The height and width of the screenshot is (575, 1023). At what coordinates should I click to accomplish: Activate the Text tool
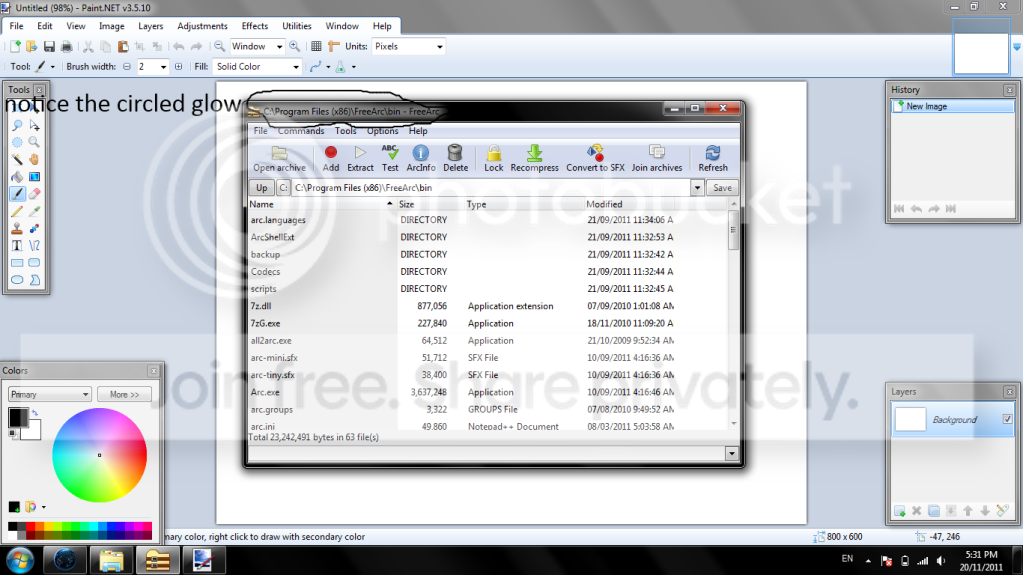17,246
